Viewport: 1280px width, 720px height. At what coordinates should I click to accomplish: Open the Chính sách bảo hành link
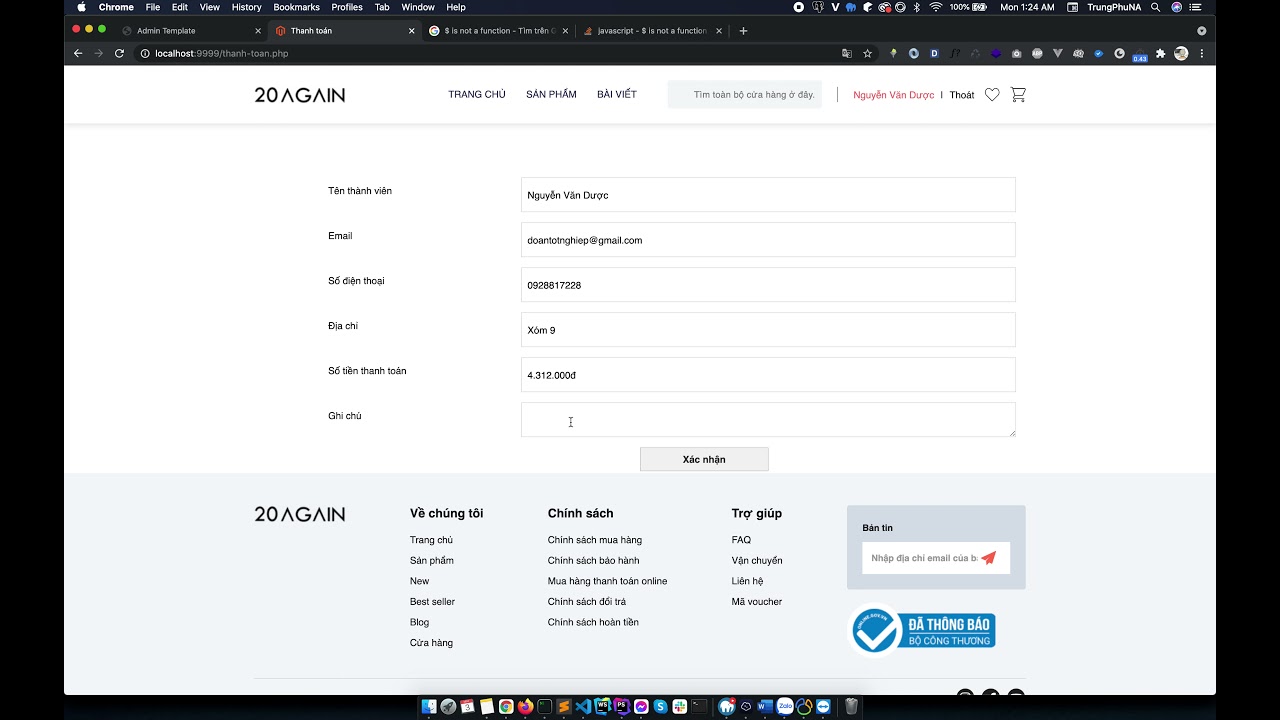pyautogui.click(x=593, y=561)
